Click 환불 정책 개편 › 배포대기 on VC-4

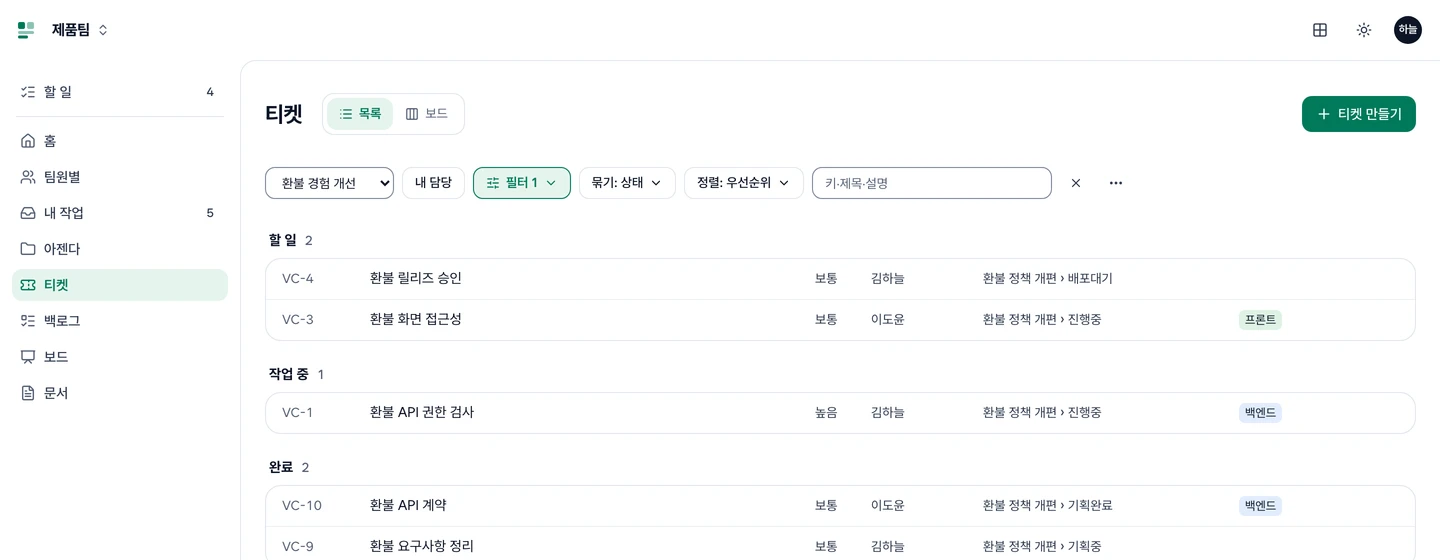(1048, 279)
